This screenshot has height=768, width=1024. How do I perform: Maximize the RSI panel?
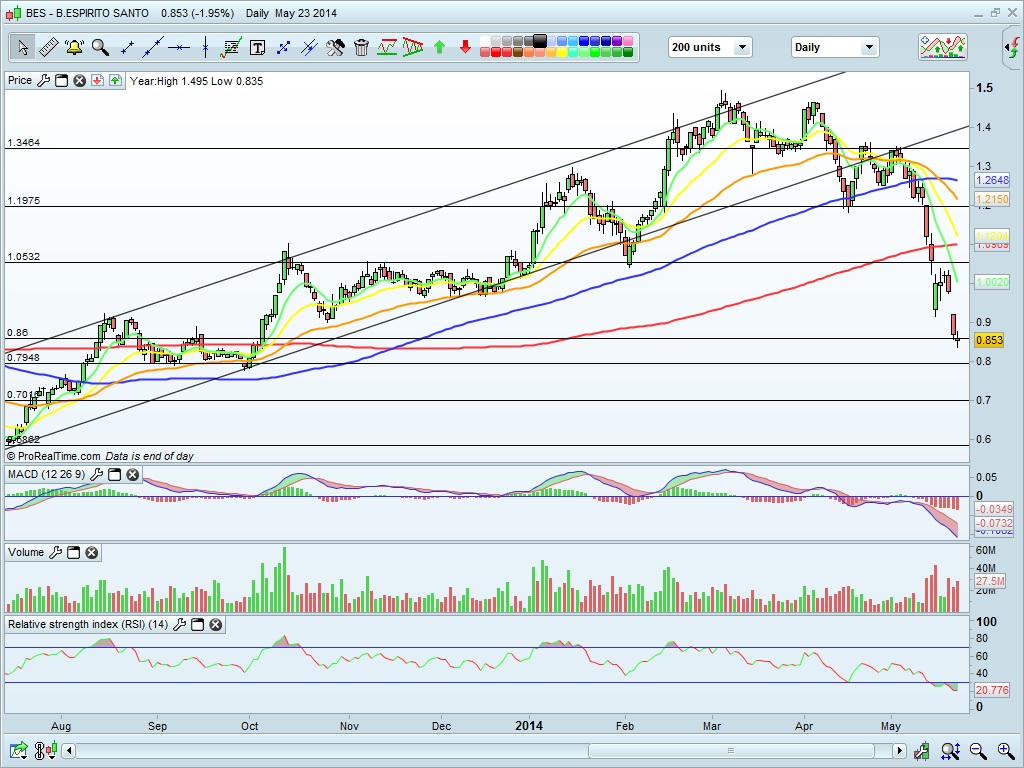[197, 624]
